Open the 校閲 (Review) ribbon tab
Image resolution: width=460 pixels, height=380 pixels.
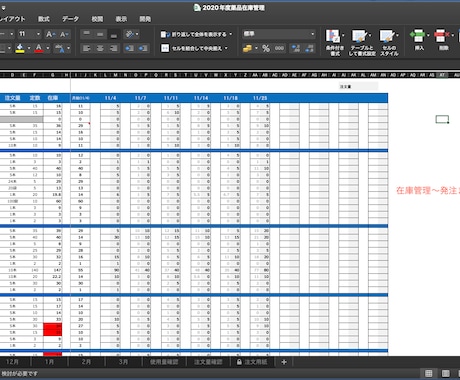coord(97,19)
